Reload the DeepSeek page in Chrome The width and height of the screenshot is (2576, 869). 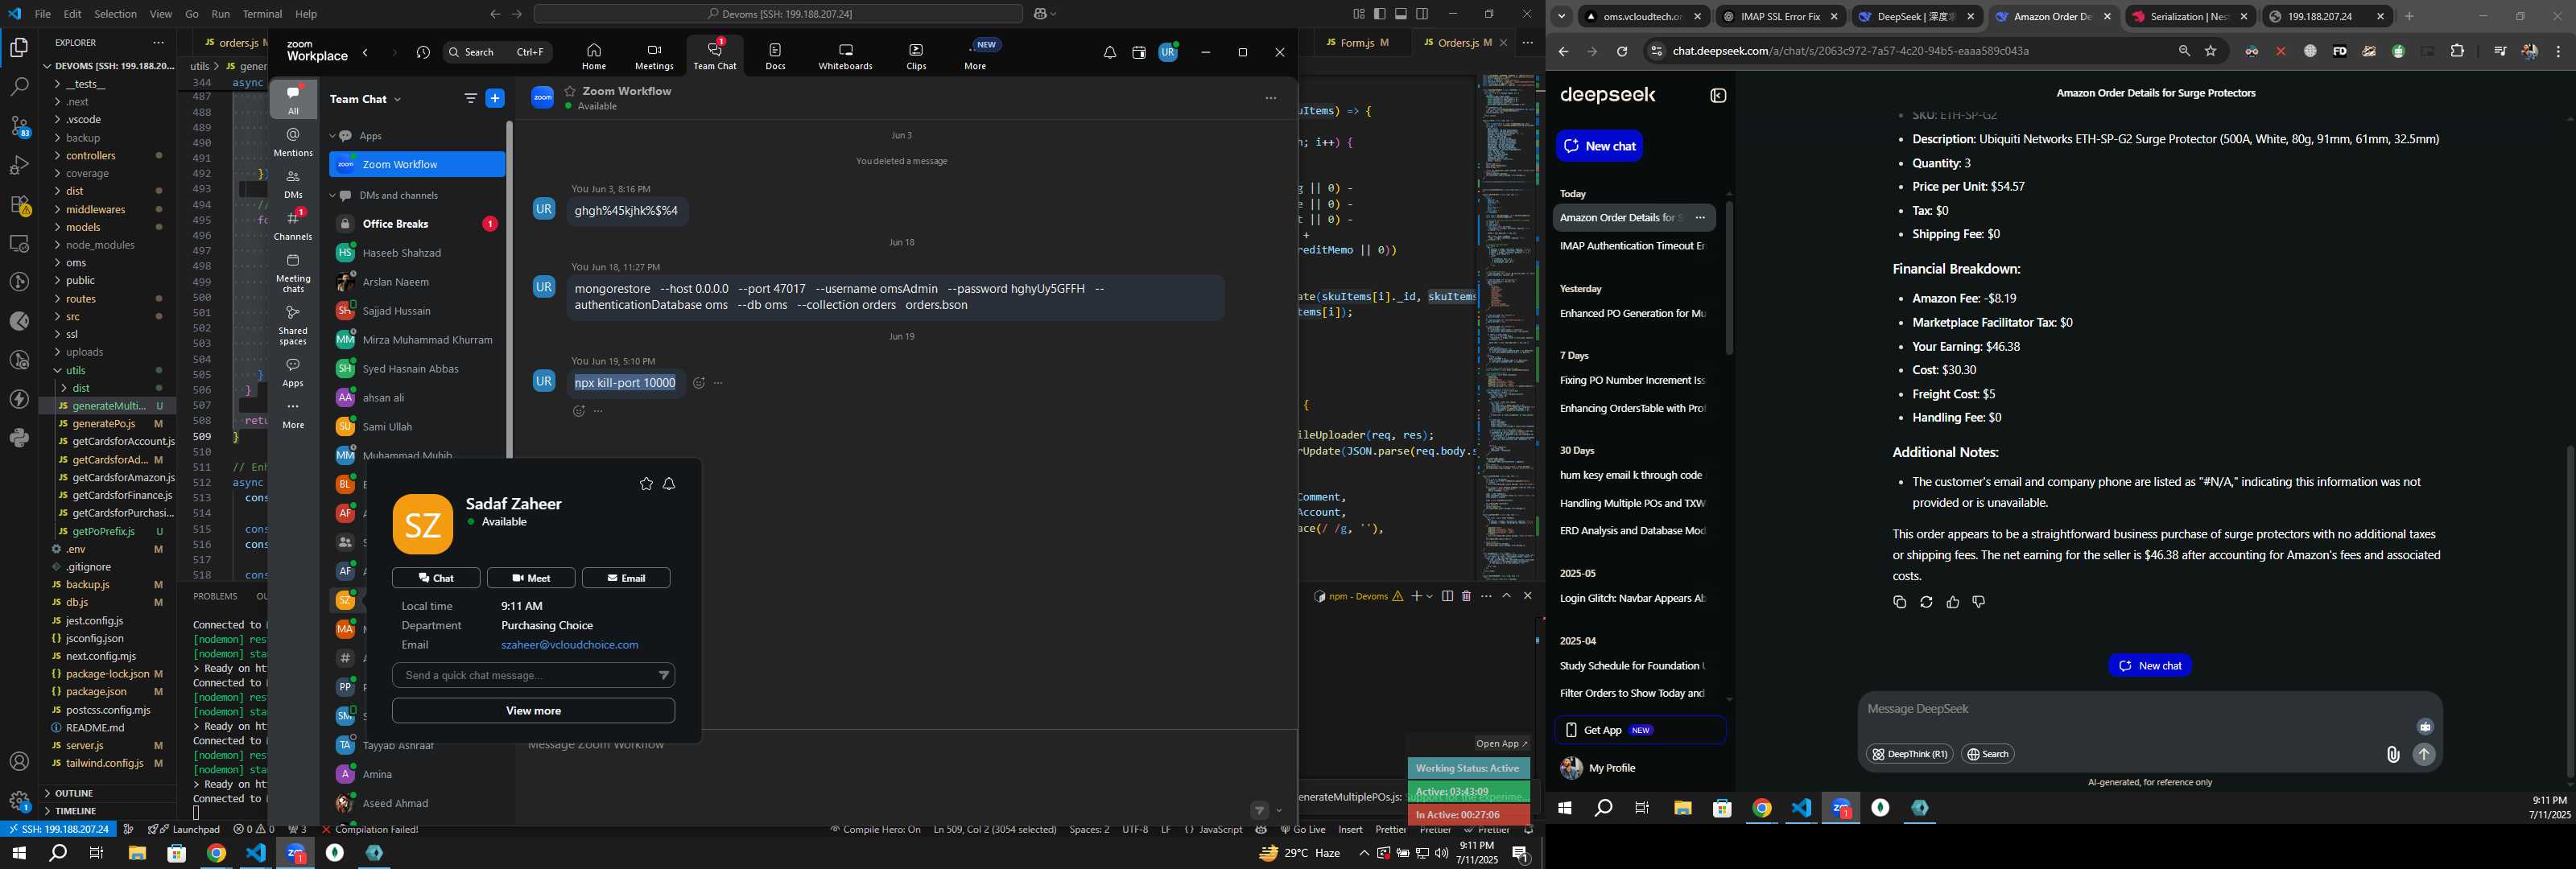[x=1622, y=51]
